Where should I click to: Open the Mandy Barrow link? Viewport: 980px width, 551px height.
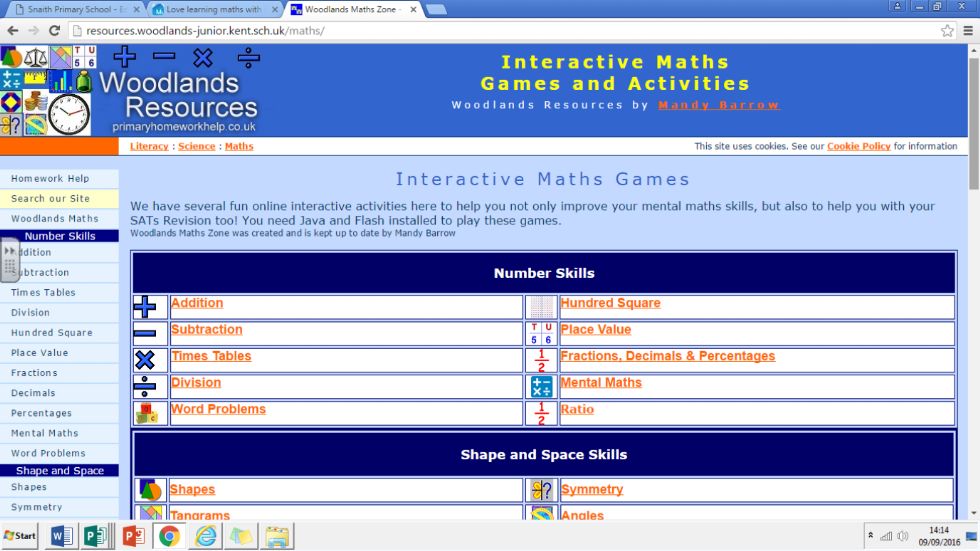[718, 105]
